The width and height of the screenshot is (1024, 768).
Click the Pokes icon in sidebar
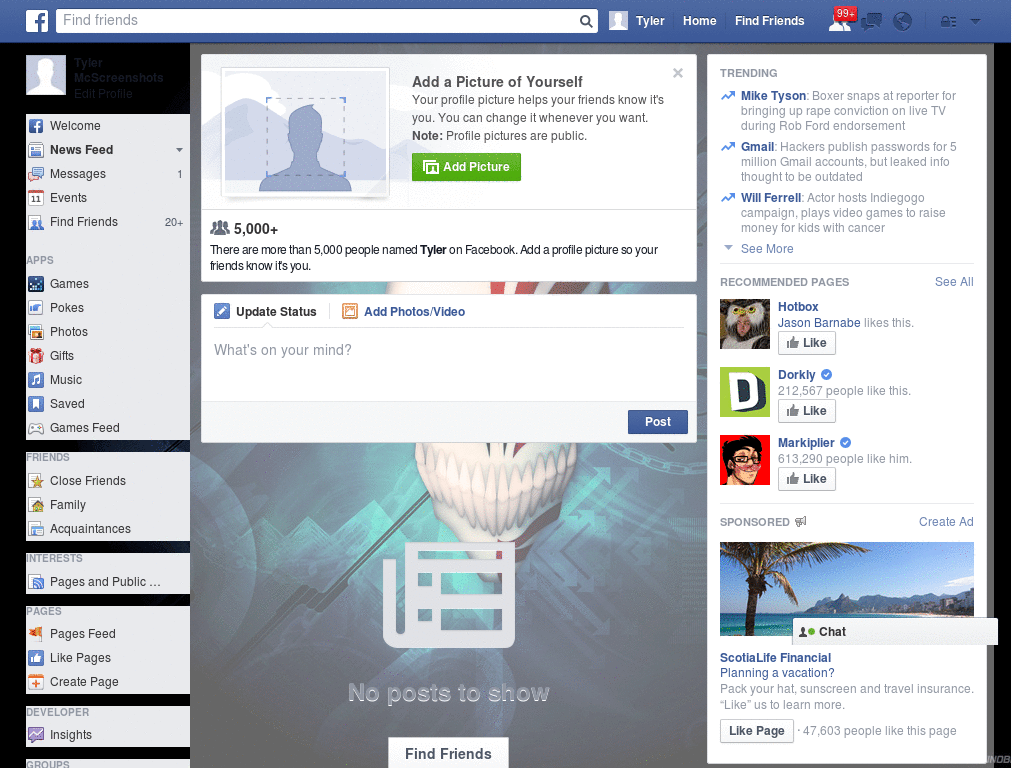pyautogui.click(x=36, y=308)
